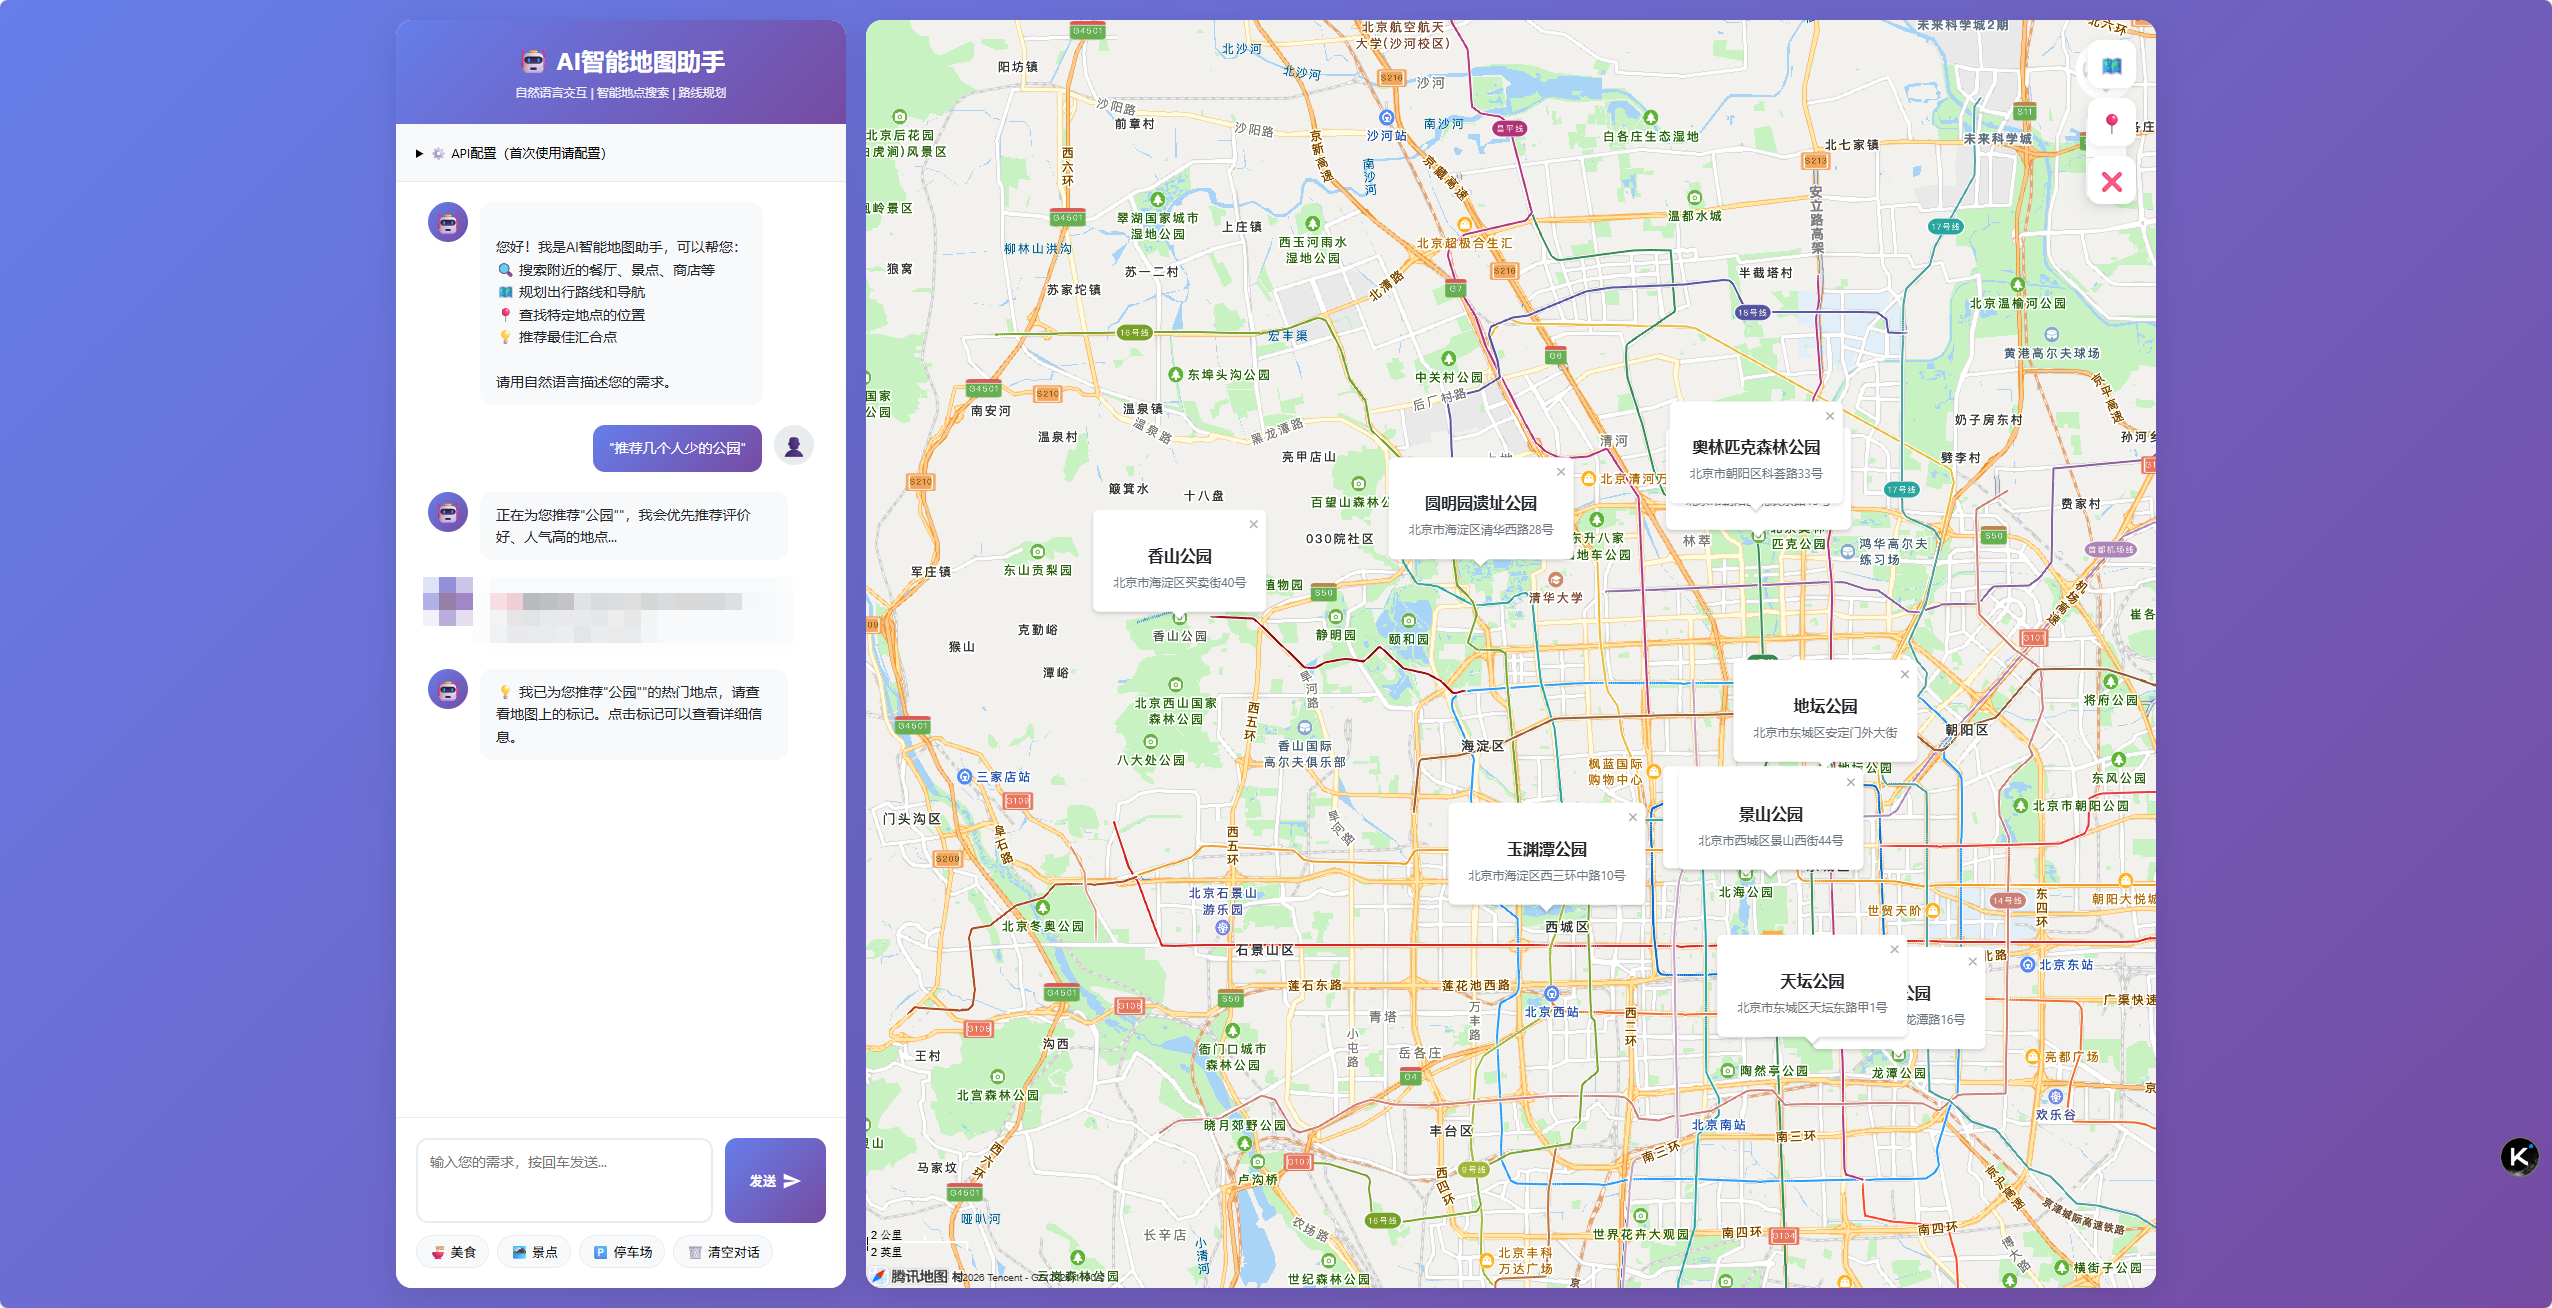Choose the 停车场 quick option
Screen dimensions: 2552x1308
click(622, 1252)
